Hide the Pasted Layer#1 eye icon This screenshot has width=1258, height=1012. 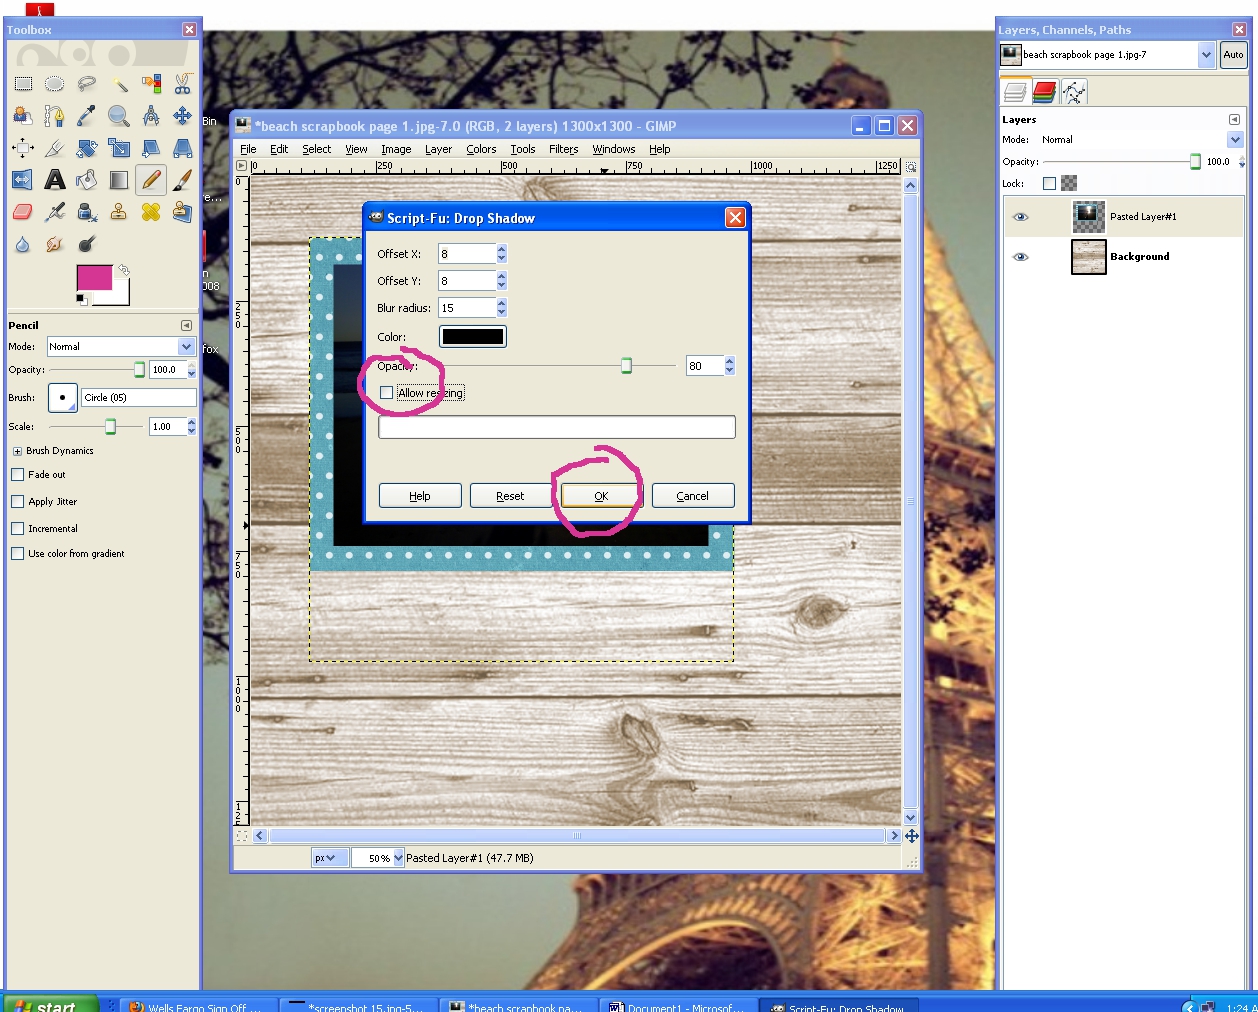(x=1021, y=217)
